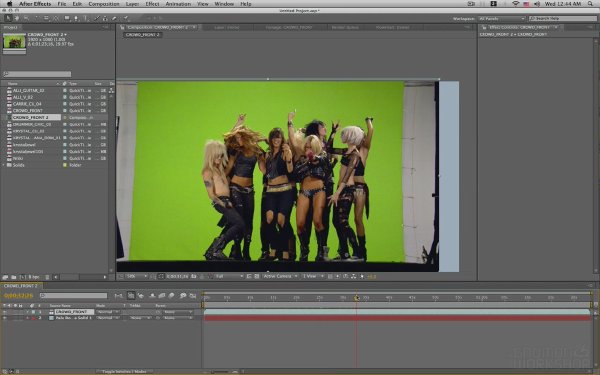This screenshot has width=600, height=375.
Task: Select the Type tool
Action: (85, 18)
